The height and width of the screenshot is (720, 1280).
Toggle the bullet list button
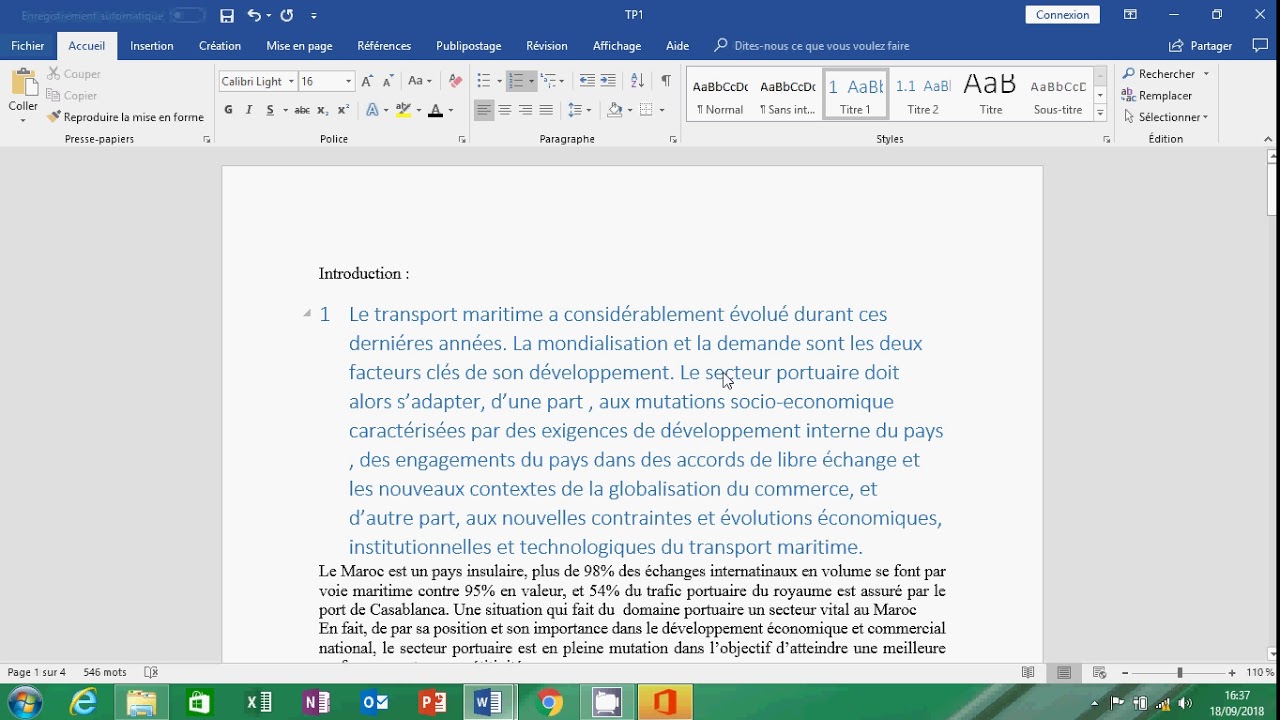484,81
